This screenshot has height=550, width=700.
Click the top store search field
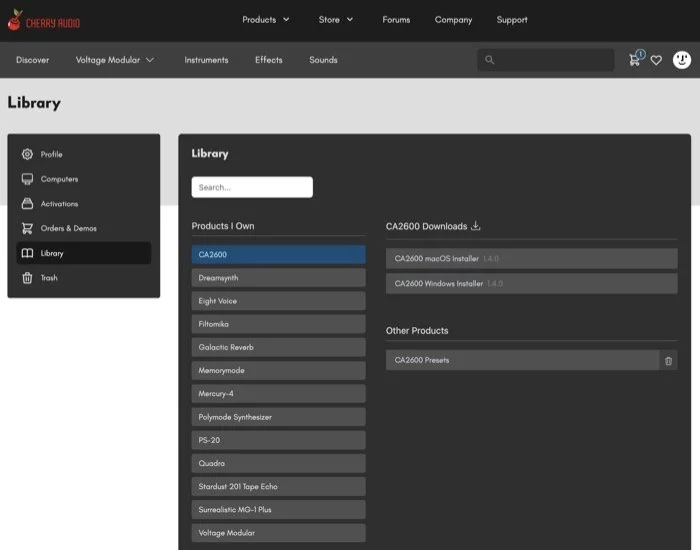click(546, 60)
